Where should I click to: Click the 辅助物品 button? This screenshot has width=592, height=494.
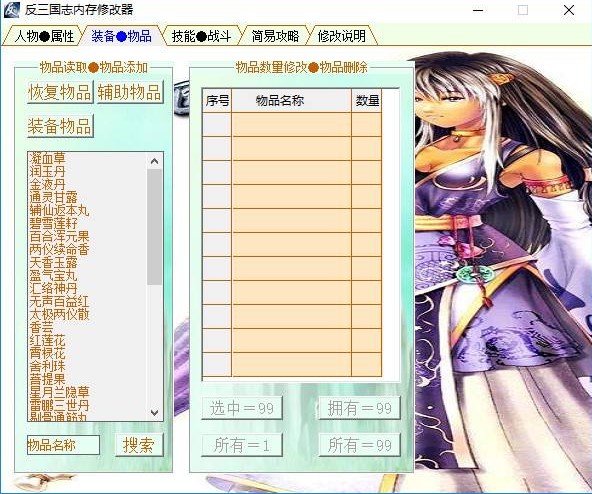click(130, 92)
